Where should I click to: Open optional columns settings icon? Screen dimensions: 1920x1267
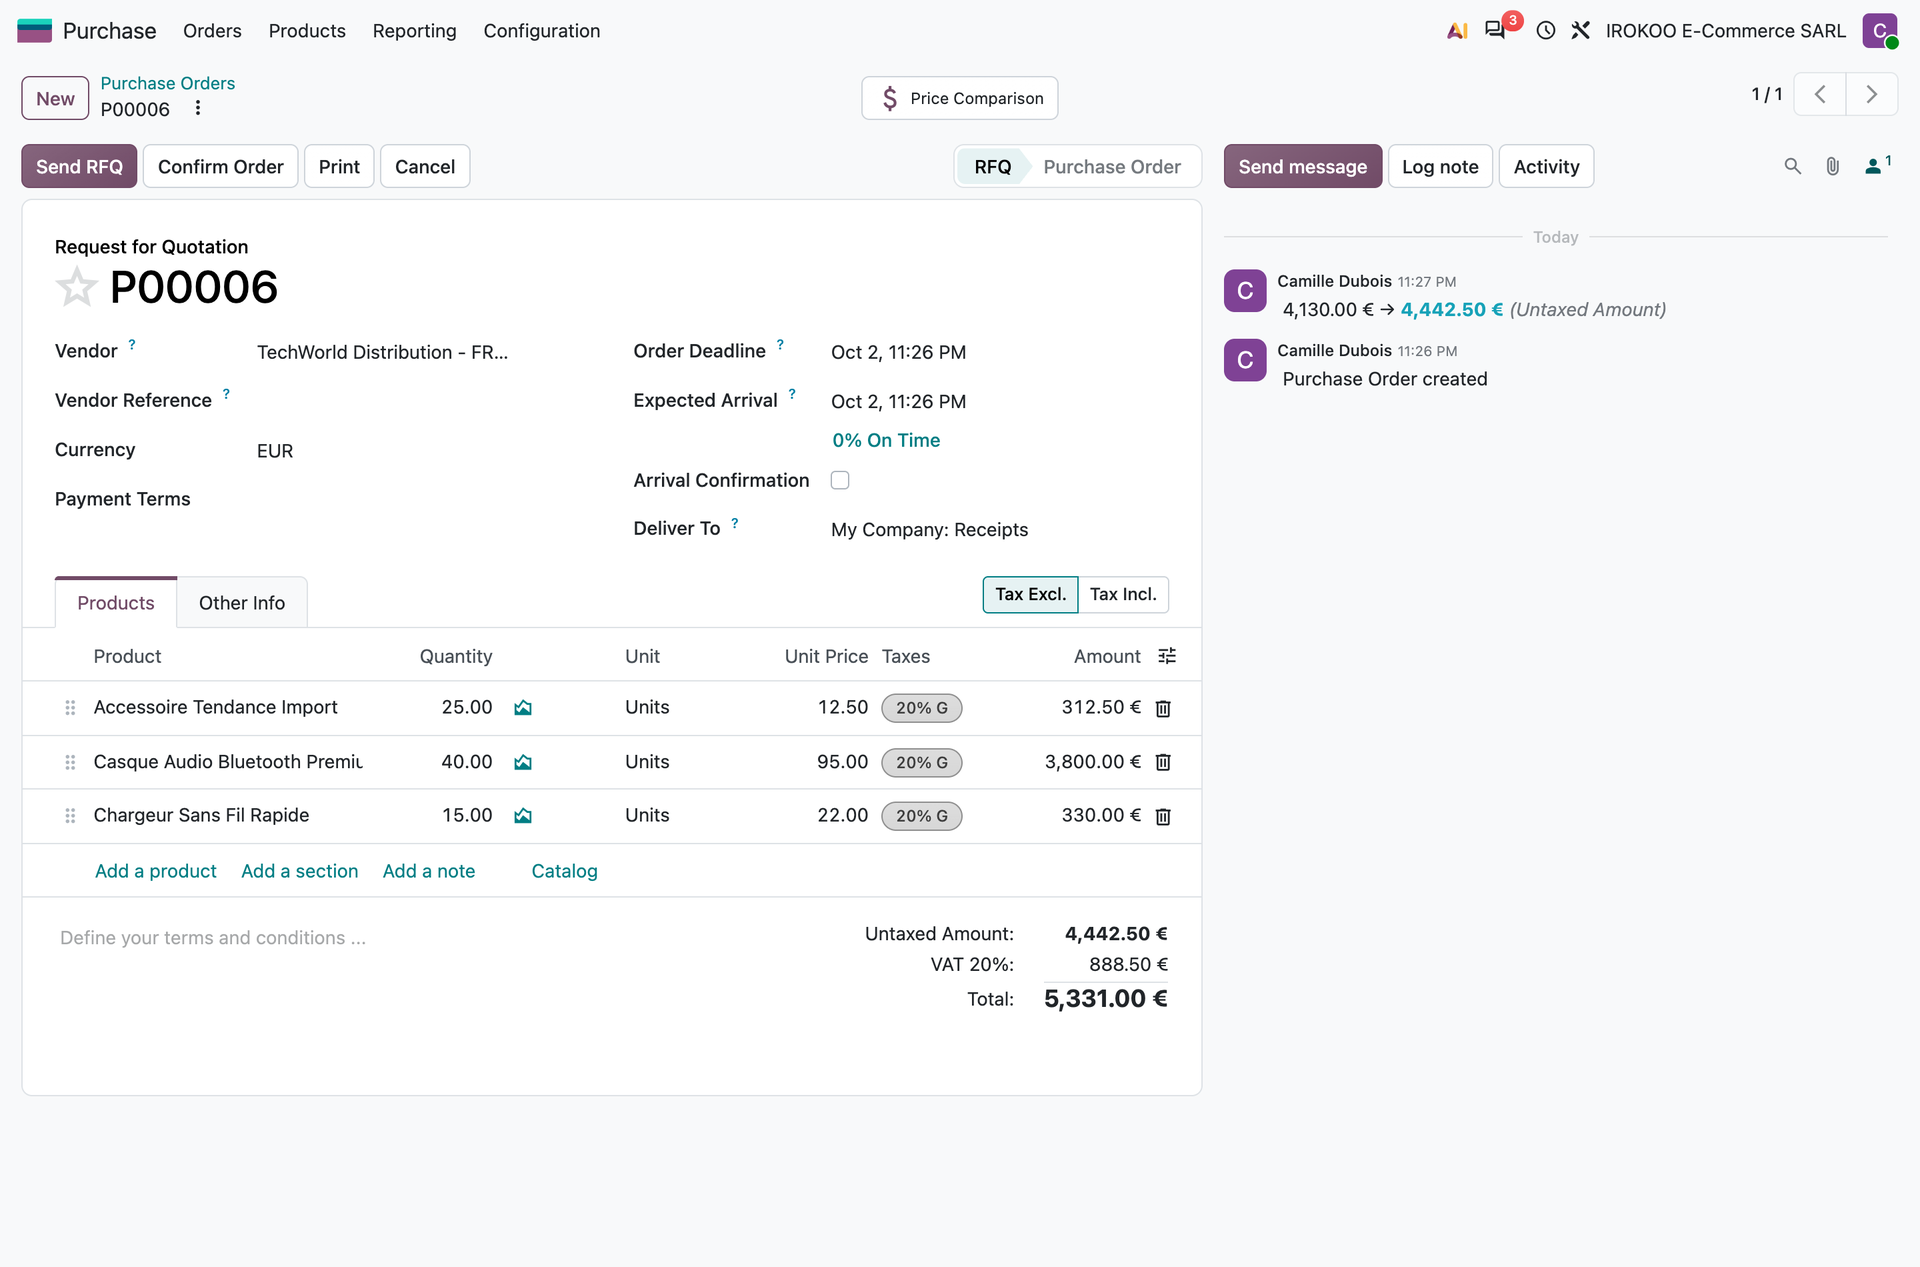[1167, 656]
